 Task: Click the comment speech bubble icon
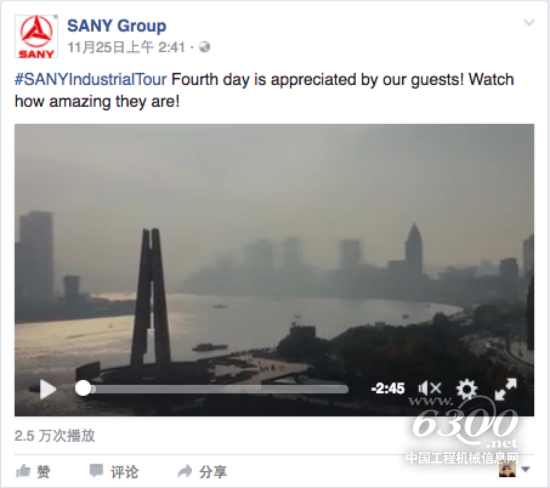(96, 471)
